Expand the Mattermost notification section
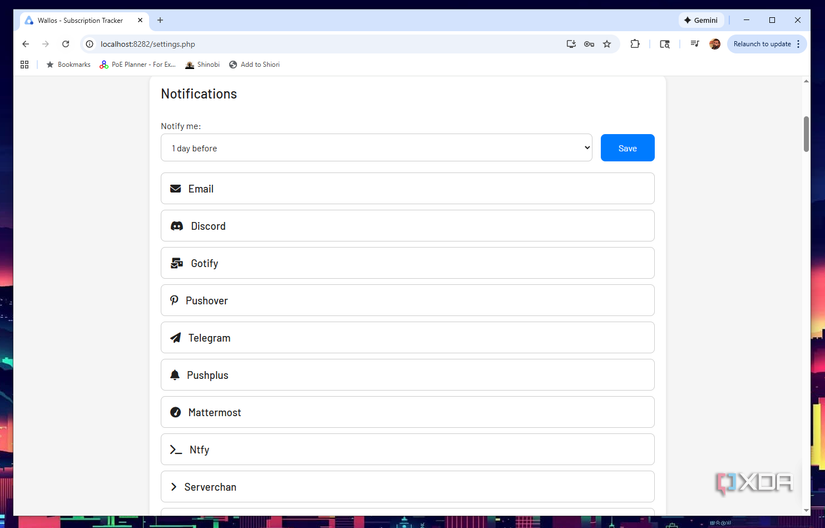Screen dimensions: 825x528 pos(407,412)
